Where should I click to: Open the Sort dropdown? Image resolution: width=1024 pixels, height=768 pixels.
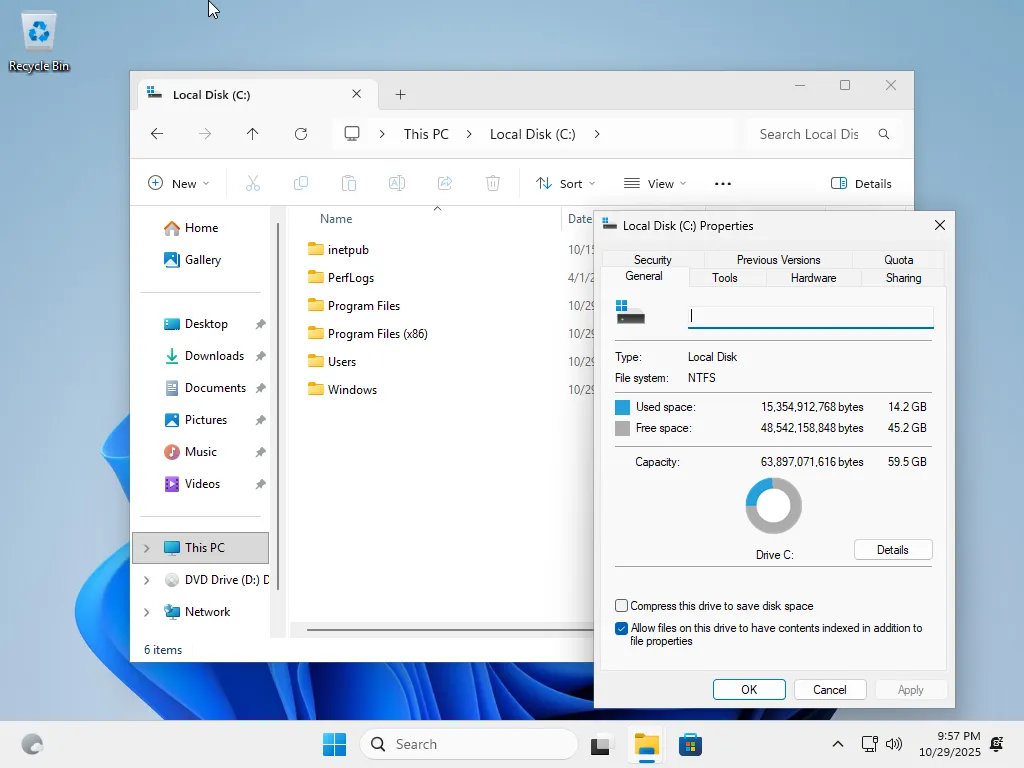pyautogui.click(x=566, y=183)
